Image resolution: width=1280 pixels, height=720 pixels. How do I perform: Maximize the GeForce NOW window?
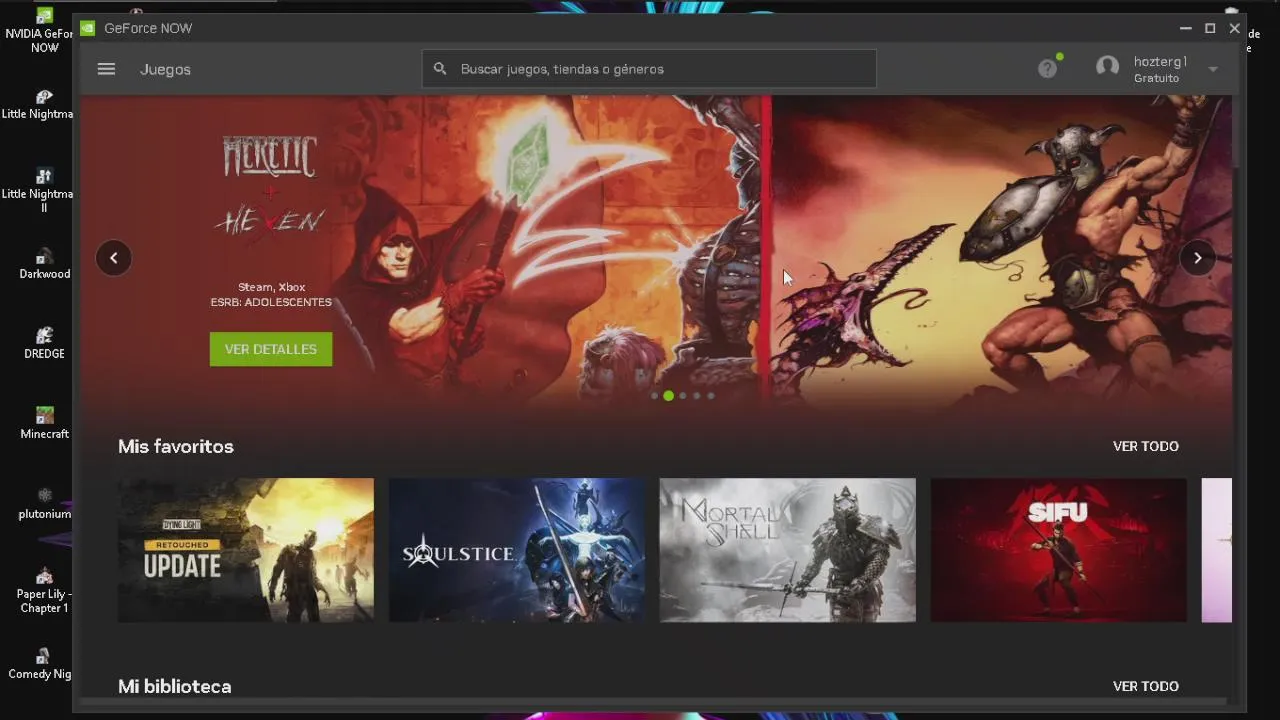[1210, 28]
